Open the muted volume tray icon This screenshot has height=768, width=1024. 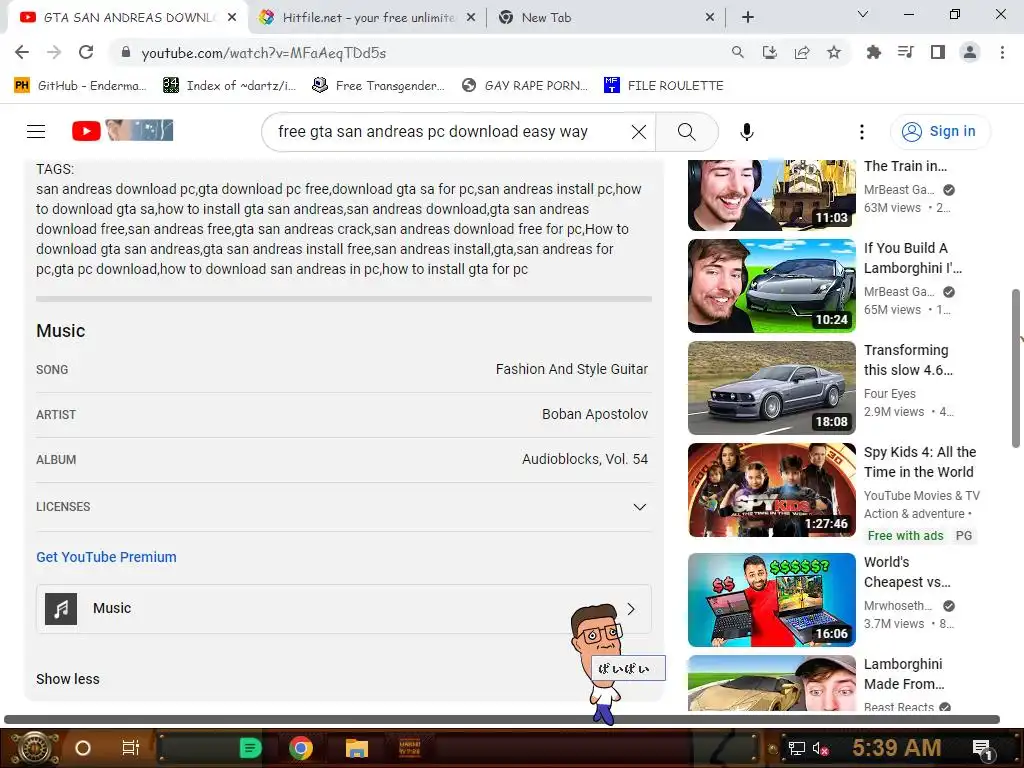click(x=820, y=748)
